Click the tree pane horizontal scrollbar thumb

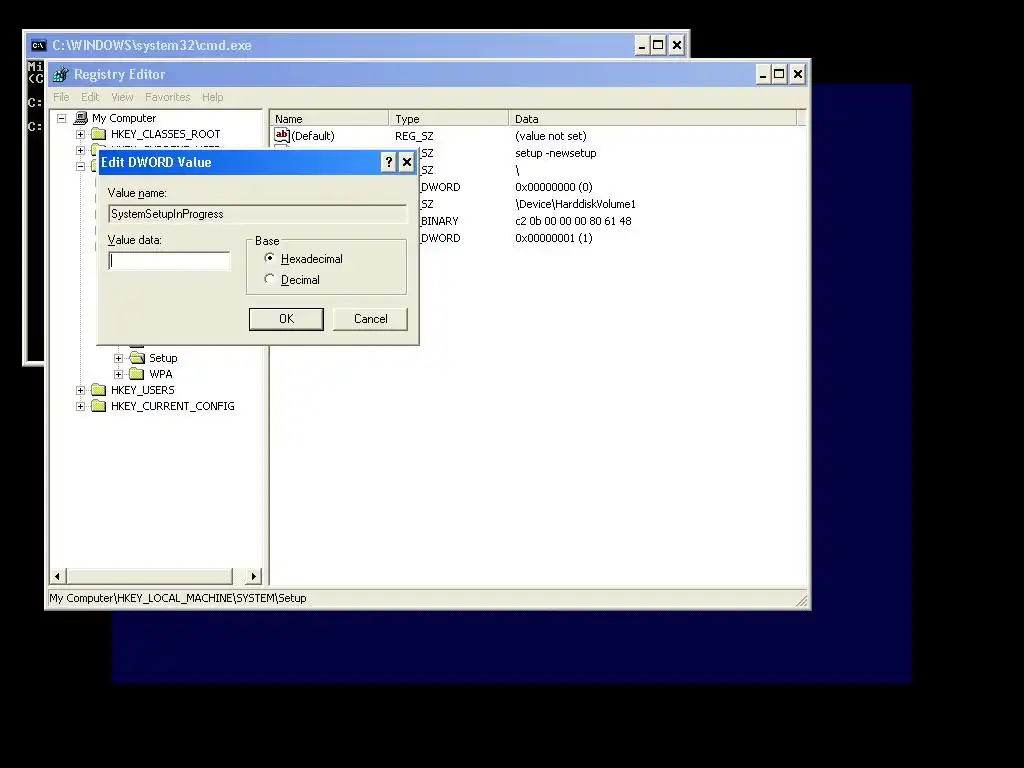(150, 576)
